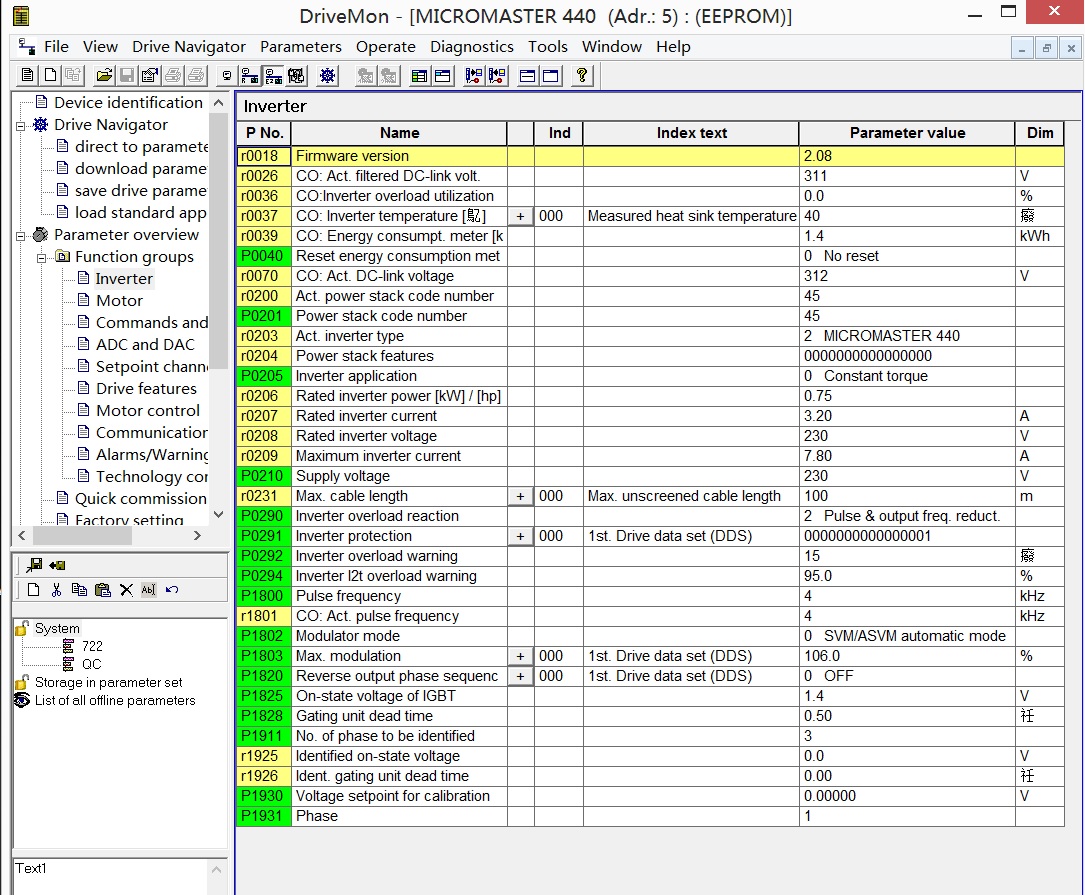Restore the inner MDI child window
This screenshot has width=1085, height=895.
[x=1046, y=48]
